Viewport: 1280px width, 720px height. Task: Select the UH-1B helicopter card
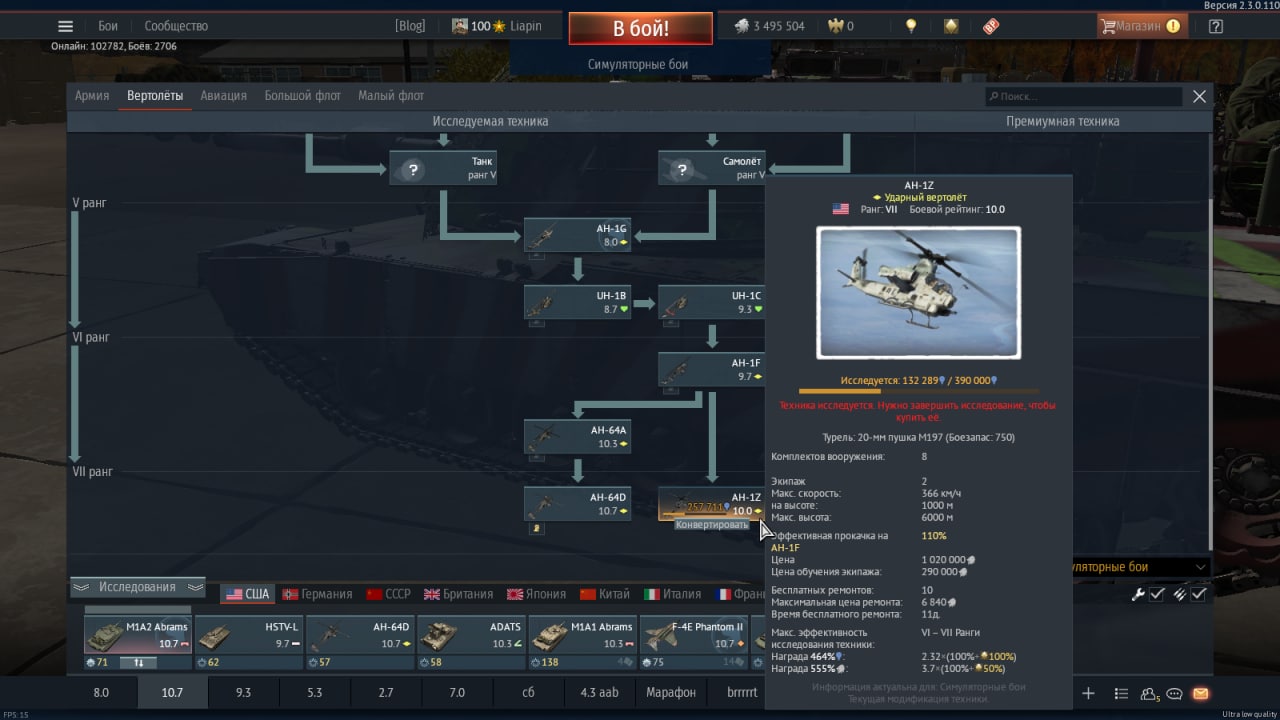click(577, 302)
